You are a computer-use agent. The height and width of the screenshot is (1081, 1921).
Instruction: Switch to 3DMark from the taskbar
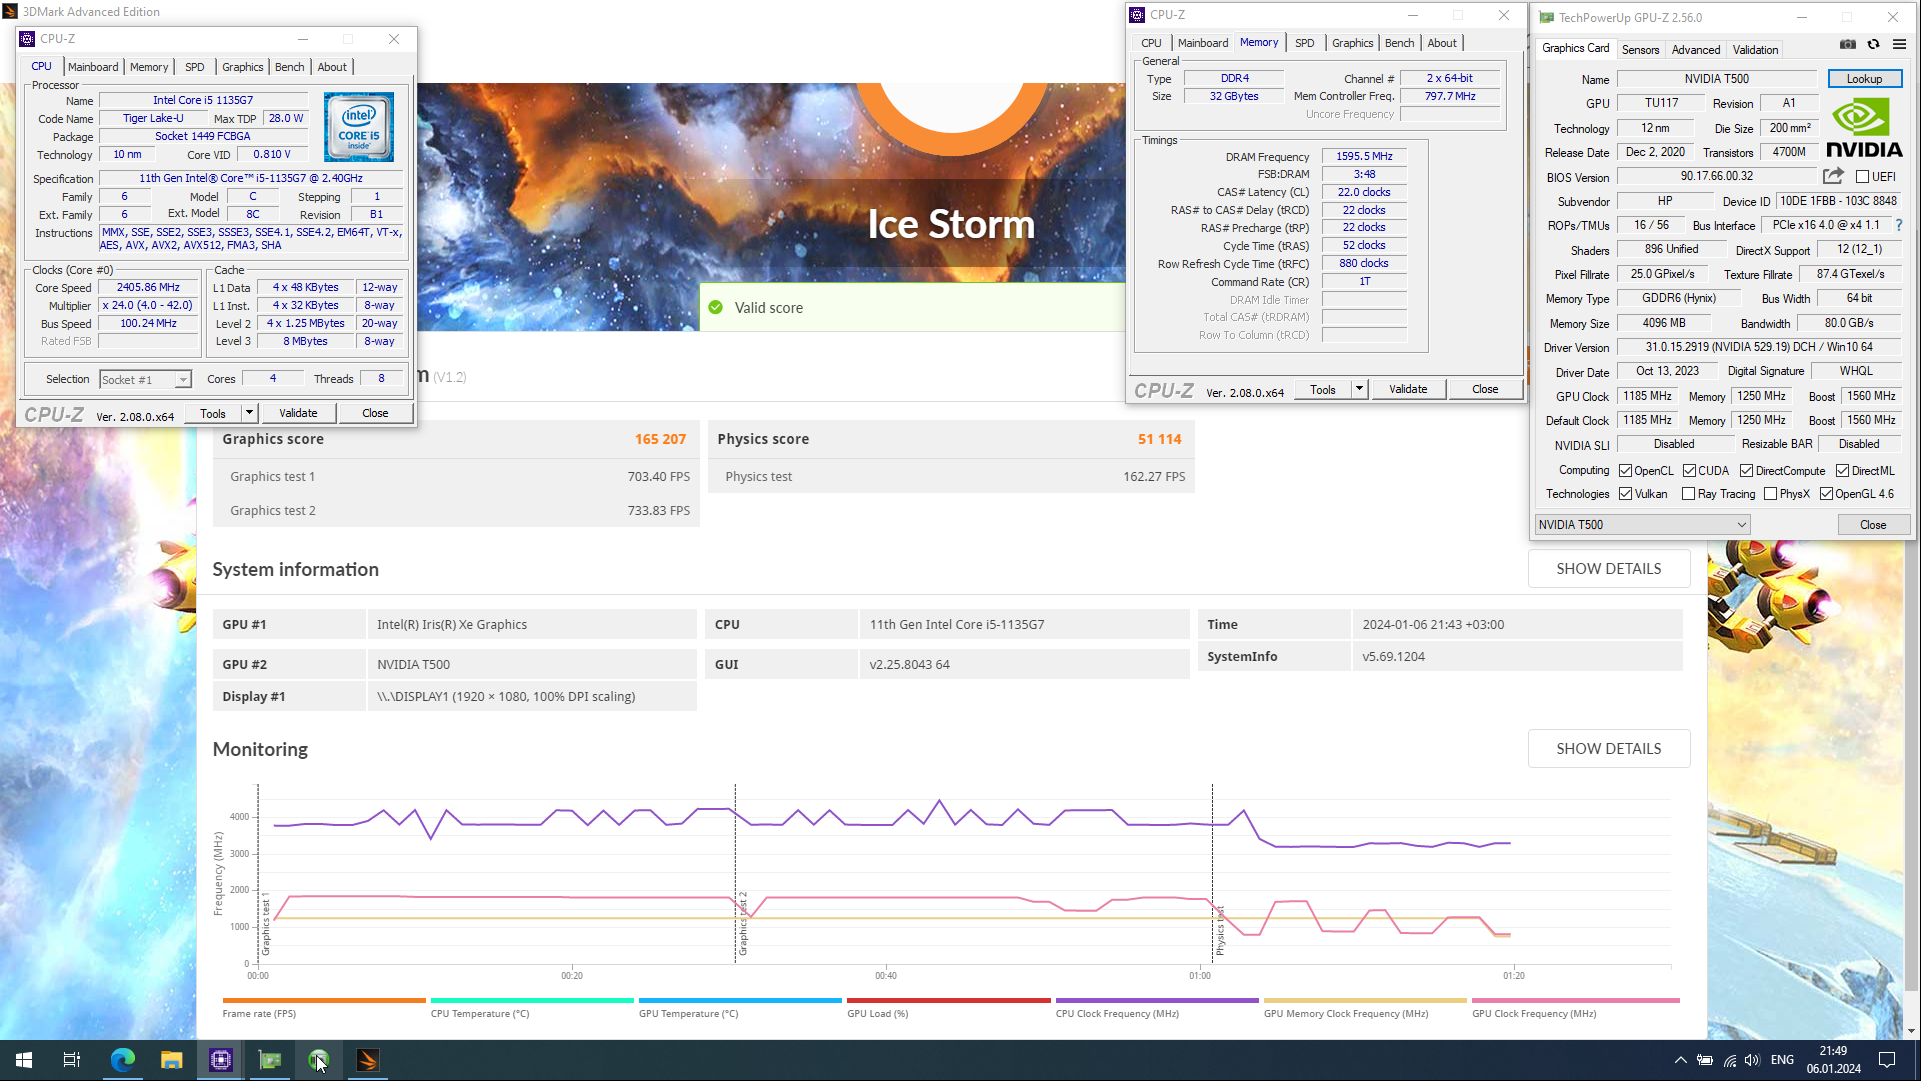367,1060
